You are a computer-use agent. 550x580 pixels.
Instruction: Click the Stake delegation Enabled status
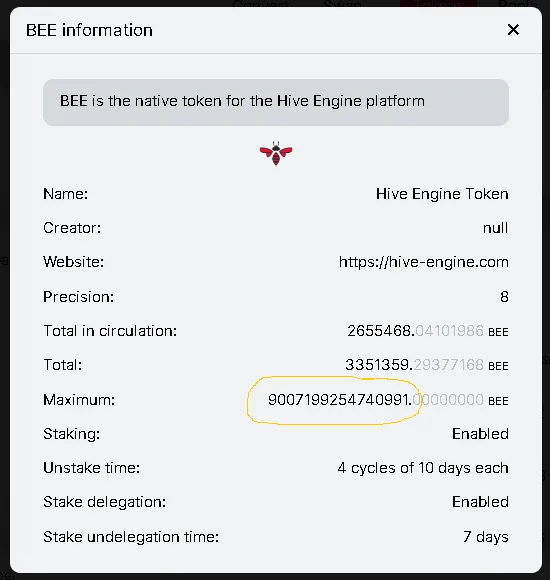[x=480, y=502]
